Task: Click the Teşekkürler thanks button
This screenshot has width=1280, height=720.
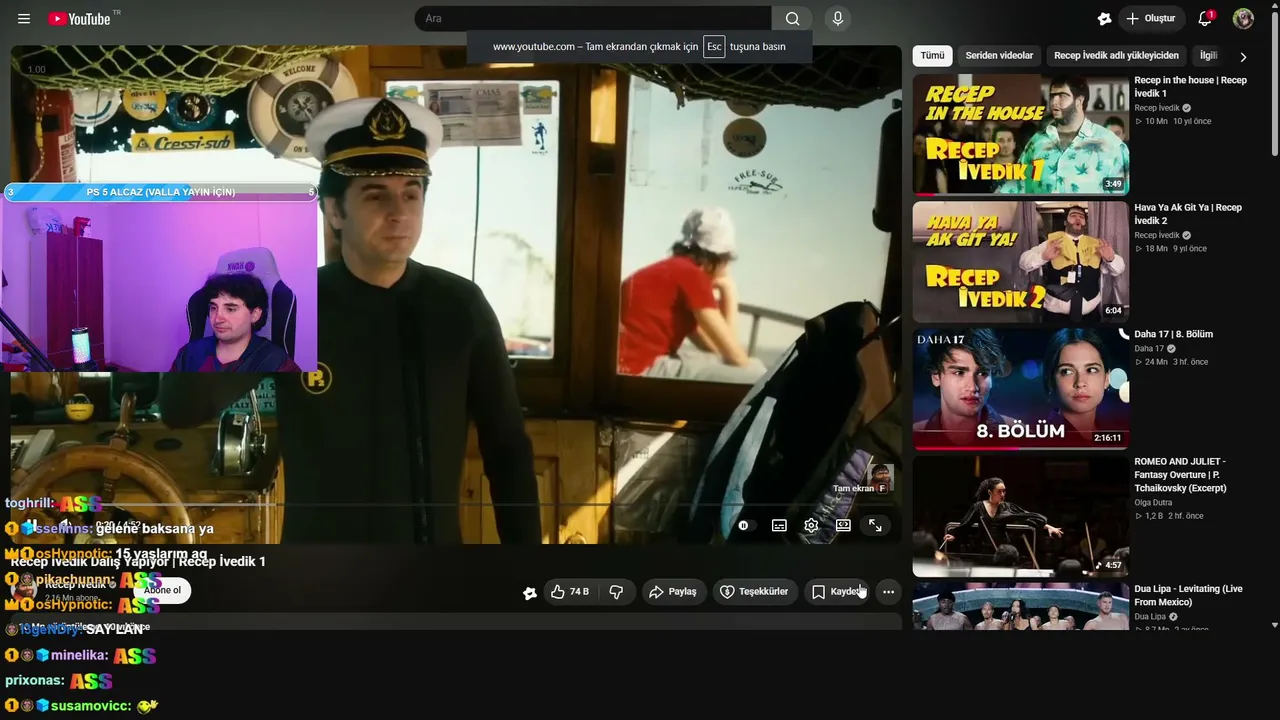Action: click(755, 592)
